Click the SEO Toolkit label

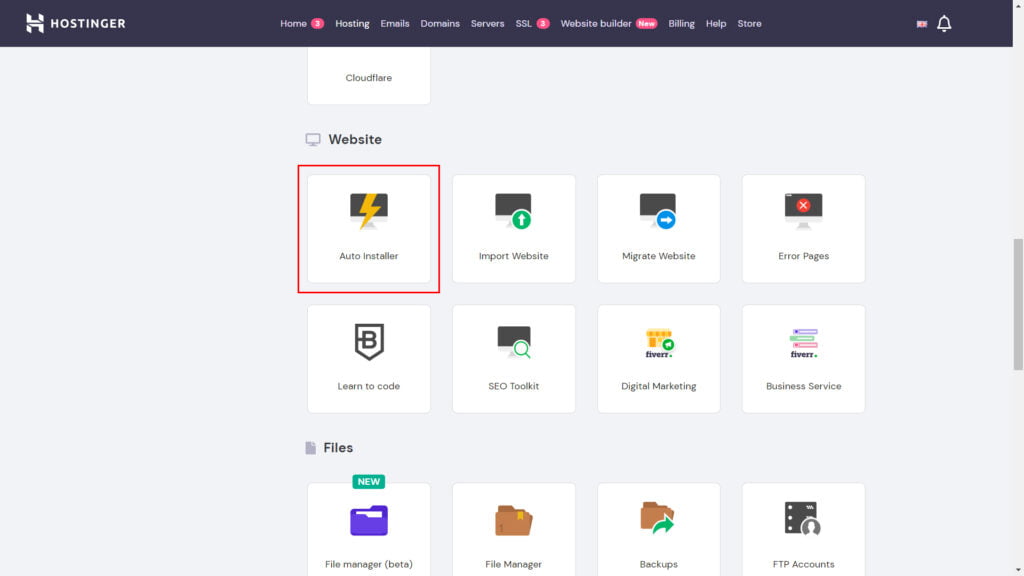(x=513, y=386)
